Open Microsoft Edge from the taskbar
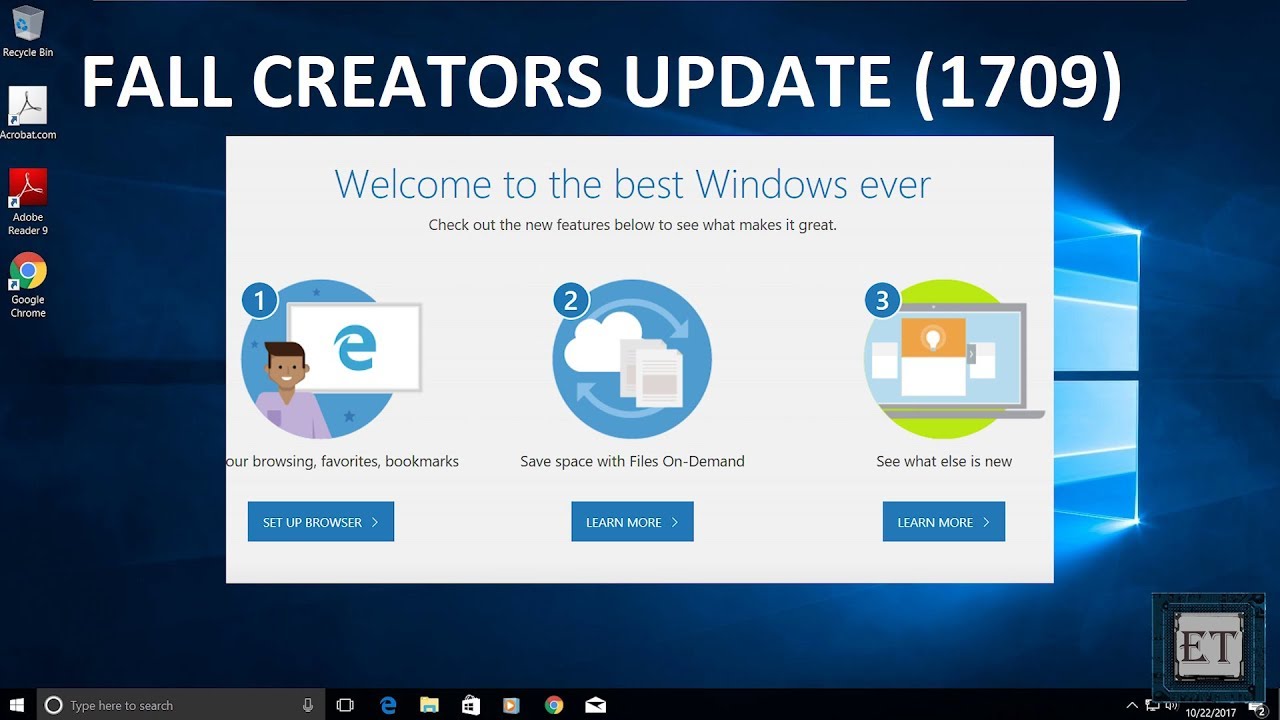This screenshot has width=1280, height=720. pyautogui.click(x=388, y=705)
